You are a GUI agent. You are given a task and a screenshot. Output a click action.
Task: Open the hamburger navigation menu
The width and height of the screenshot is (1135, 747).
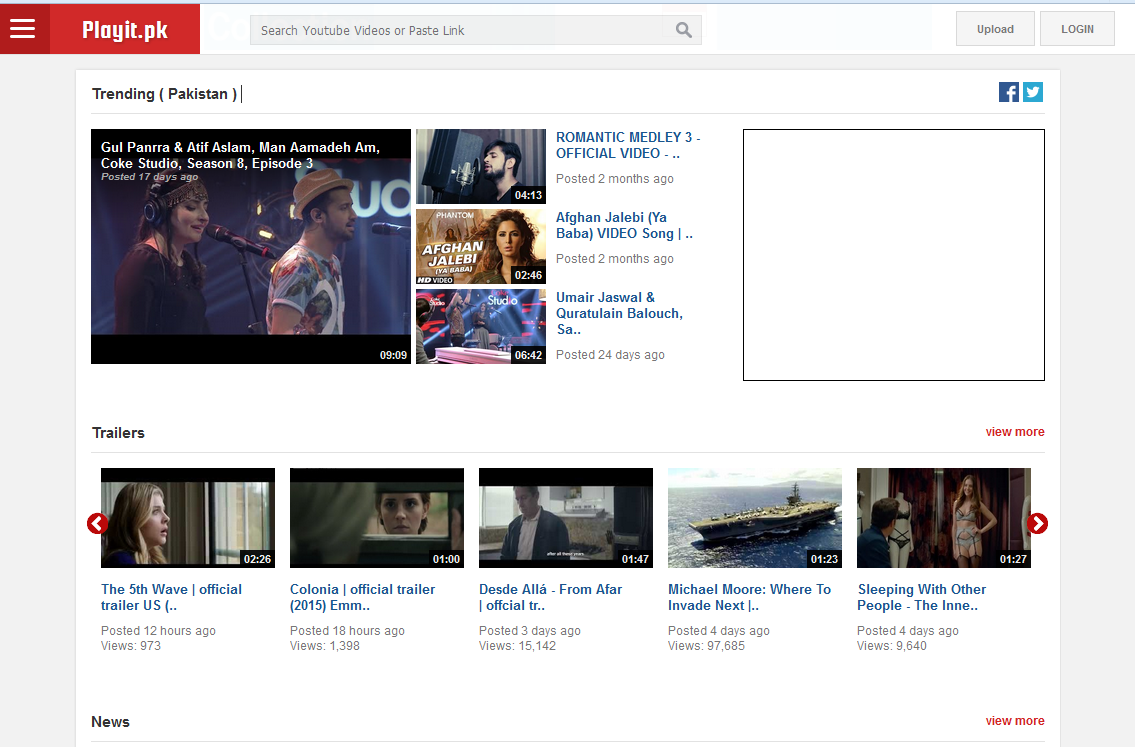point(24,28)
